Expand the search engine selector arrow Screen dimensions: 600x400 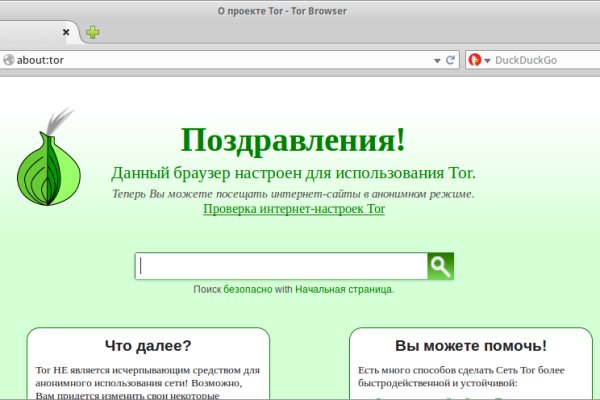click(487, 60)
